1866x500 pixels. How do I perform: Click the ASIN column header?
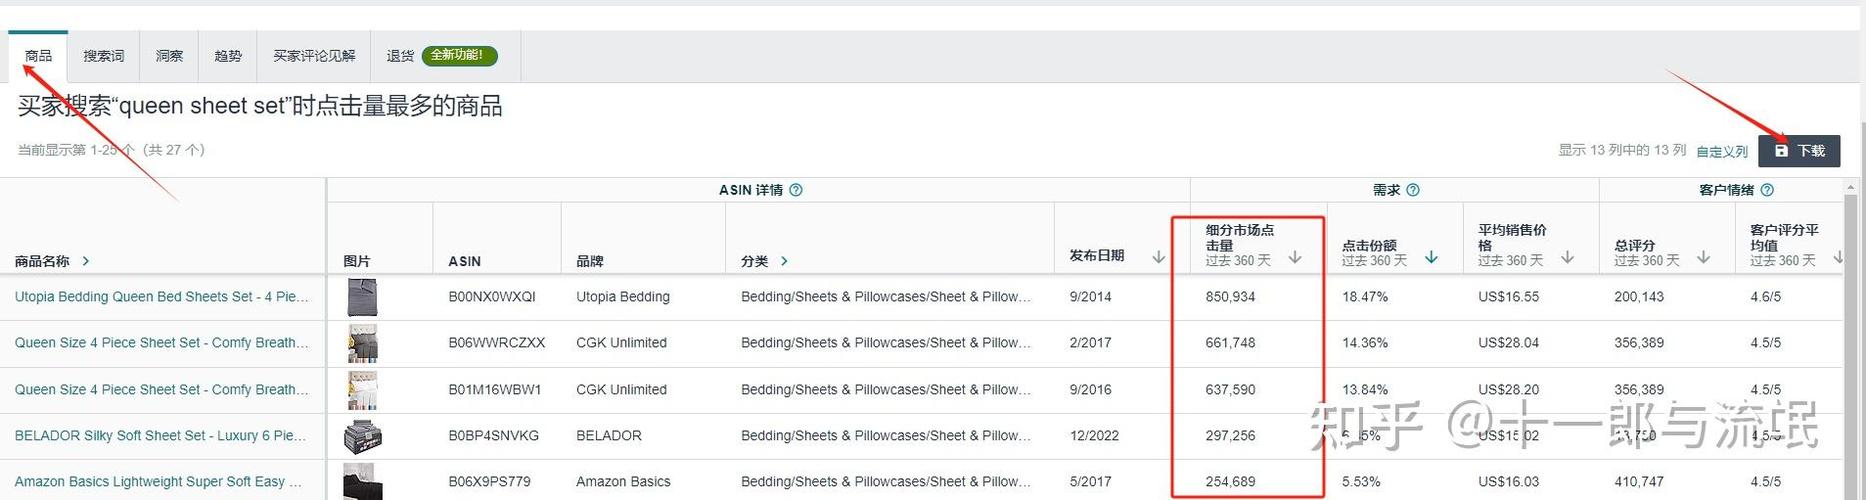464,261
